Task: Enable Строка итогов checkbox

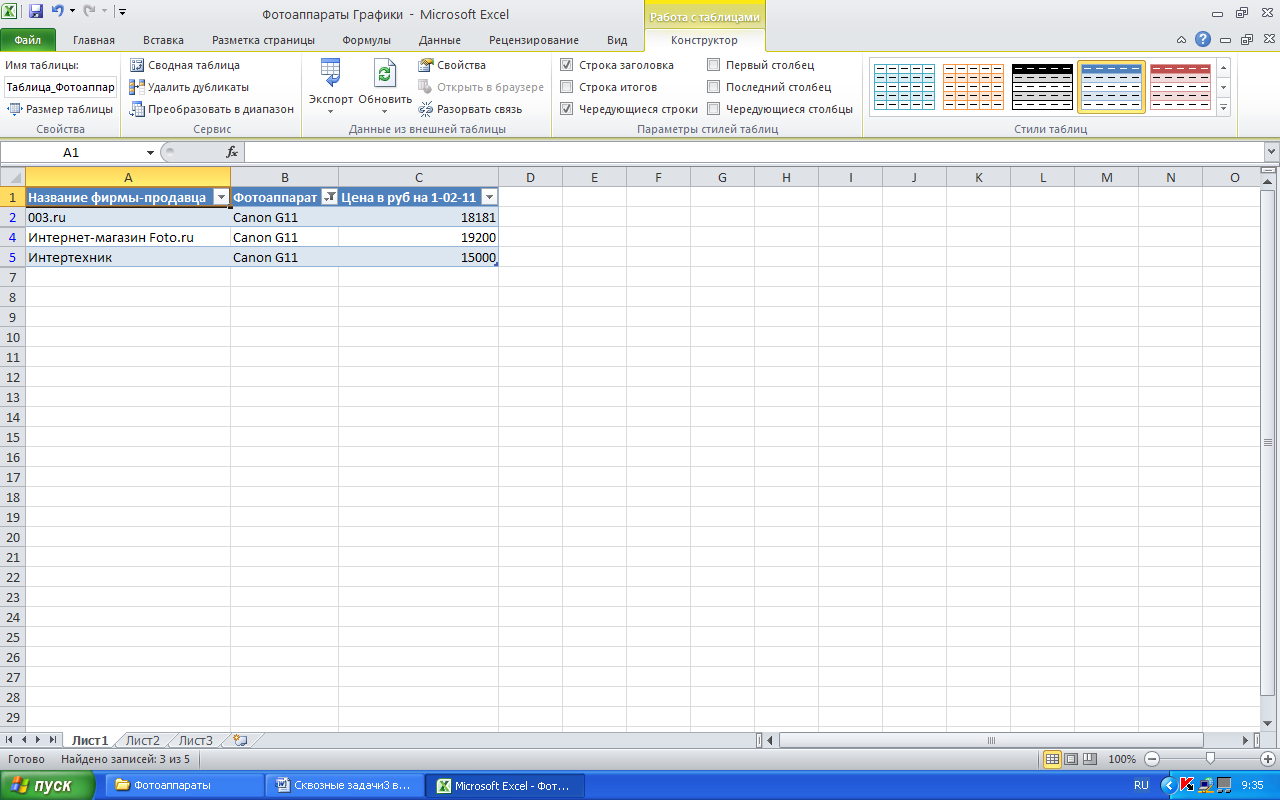Action: point(567,87)
